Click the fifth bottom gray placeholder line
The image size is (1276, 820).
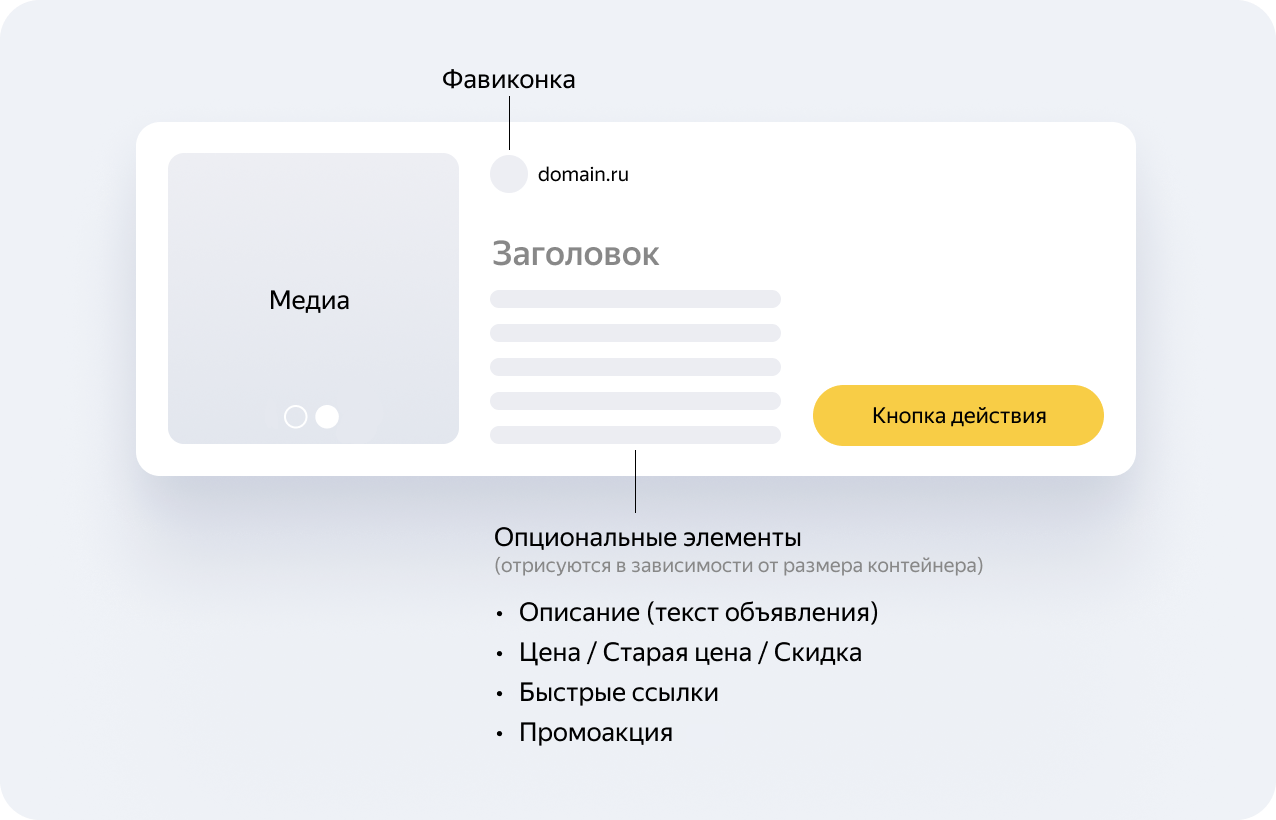click(x=635, y=435)
